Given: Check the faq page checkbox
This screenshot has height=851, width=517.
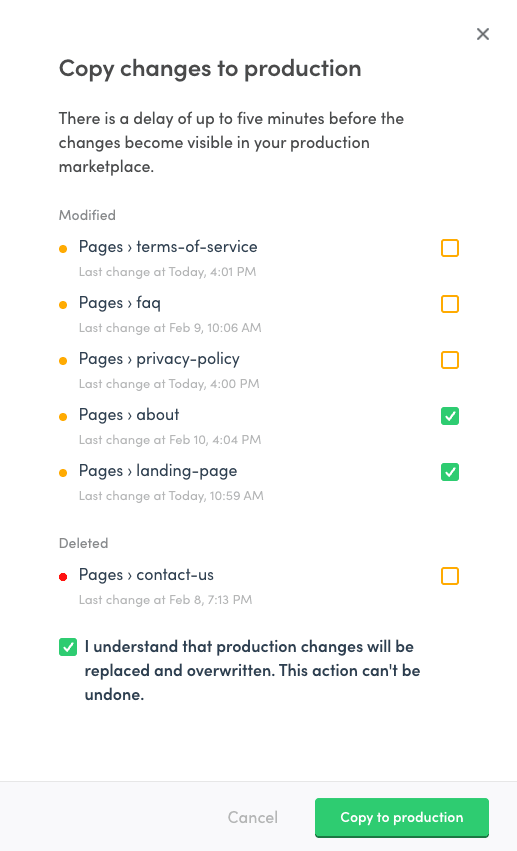Looking at the screenshot, I should pos(450,304).
